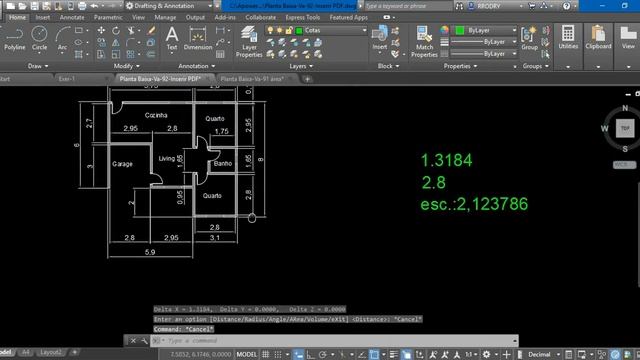Expand the Modify panel
The width and height of the screenshot is (640, 360).
[126, 66]
